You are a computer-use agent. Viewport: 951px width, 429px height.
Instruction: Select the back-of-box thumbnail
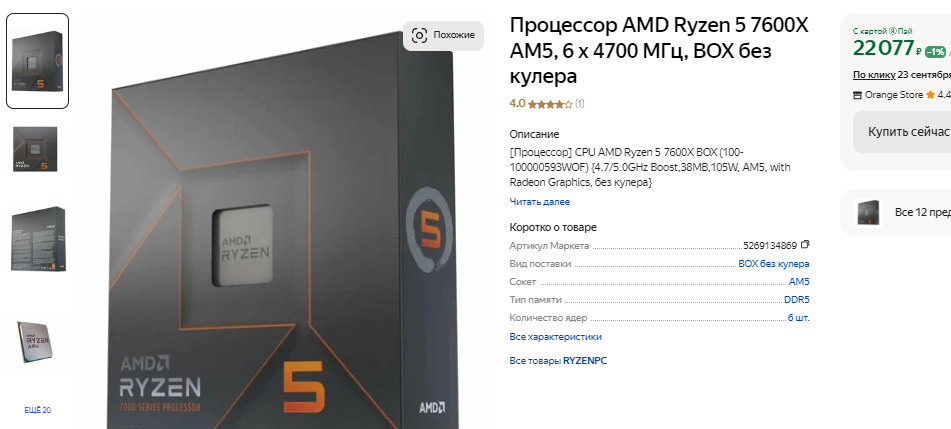point(38,238)
